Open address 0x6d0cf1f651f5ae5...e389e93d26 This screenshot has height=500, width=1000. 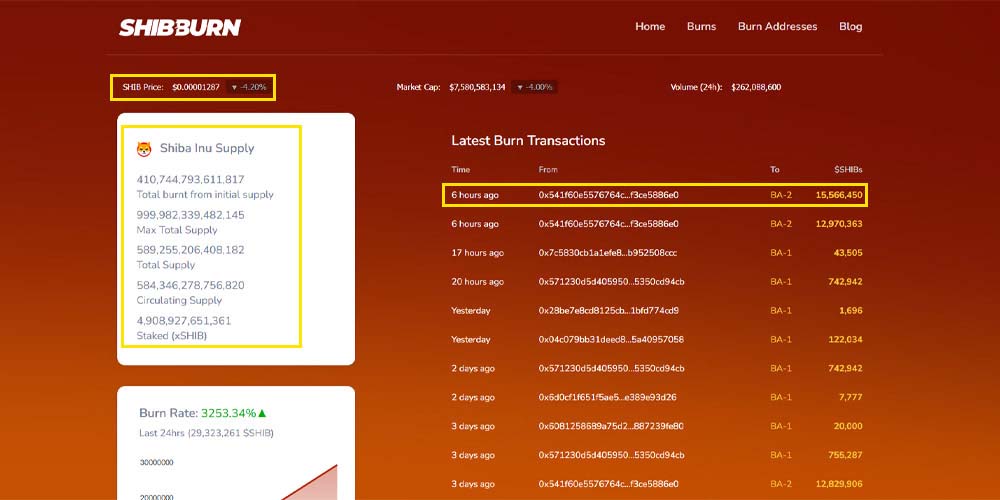pos(607,397)
